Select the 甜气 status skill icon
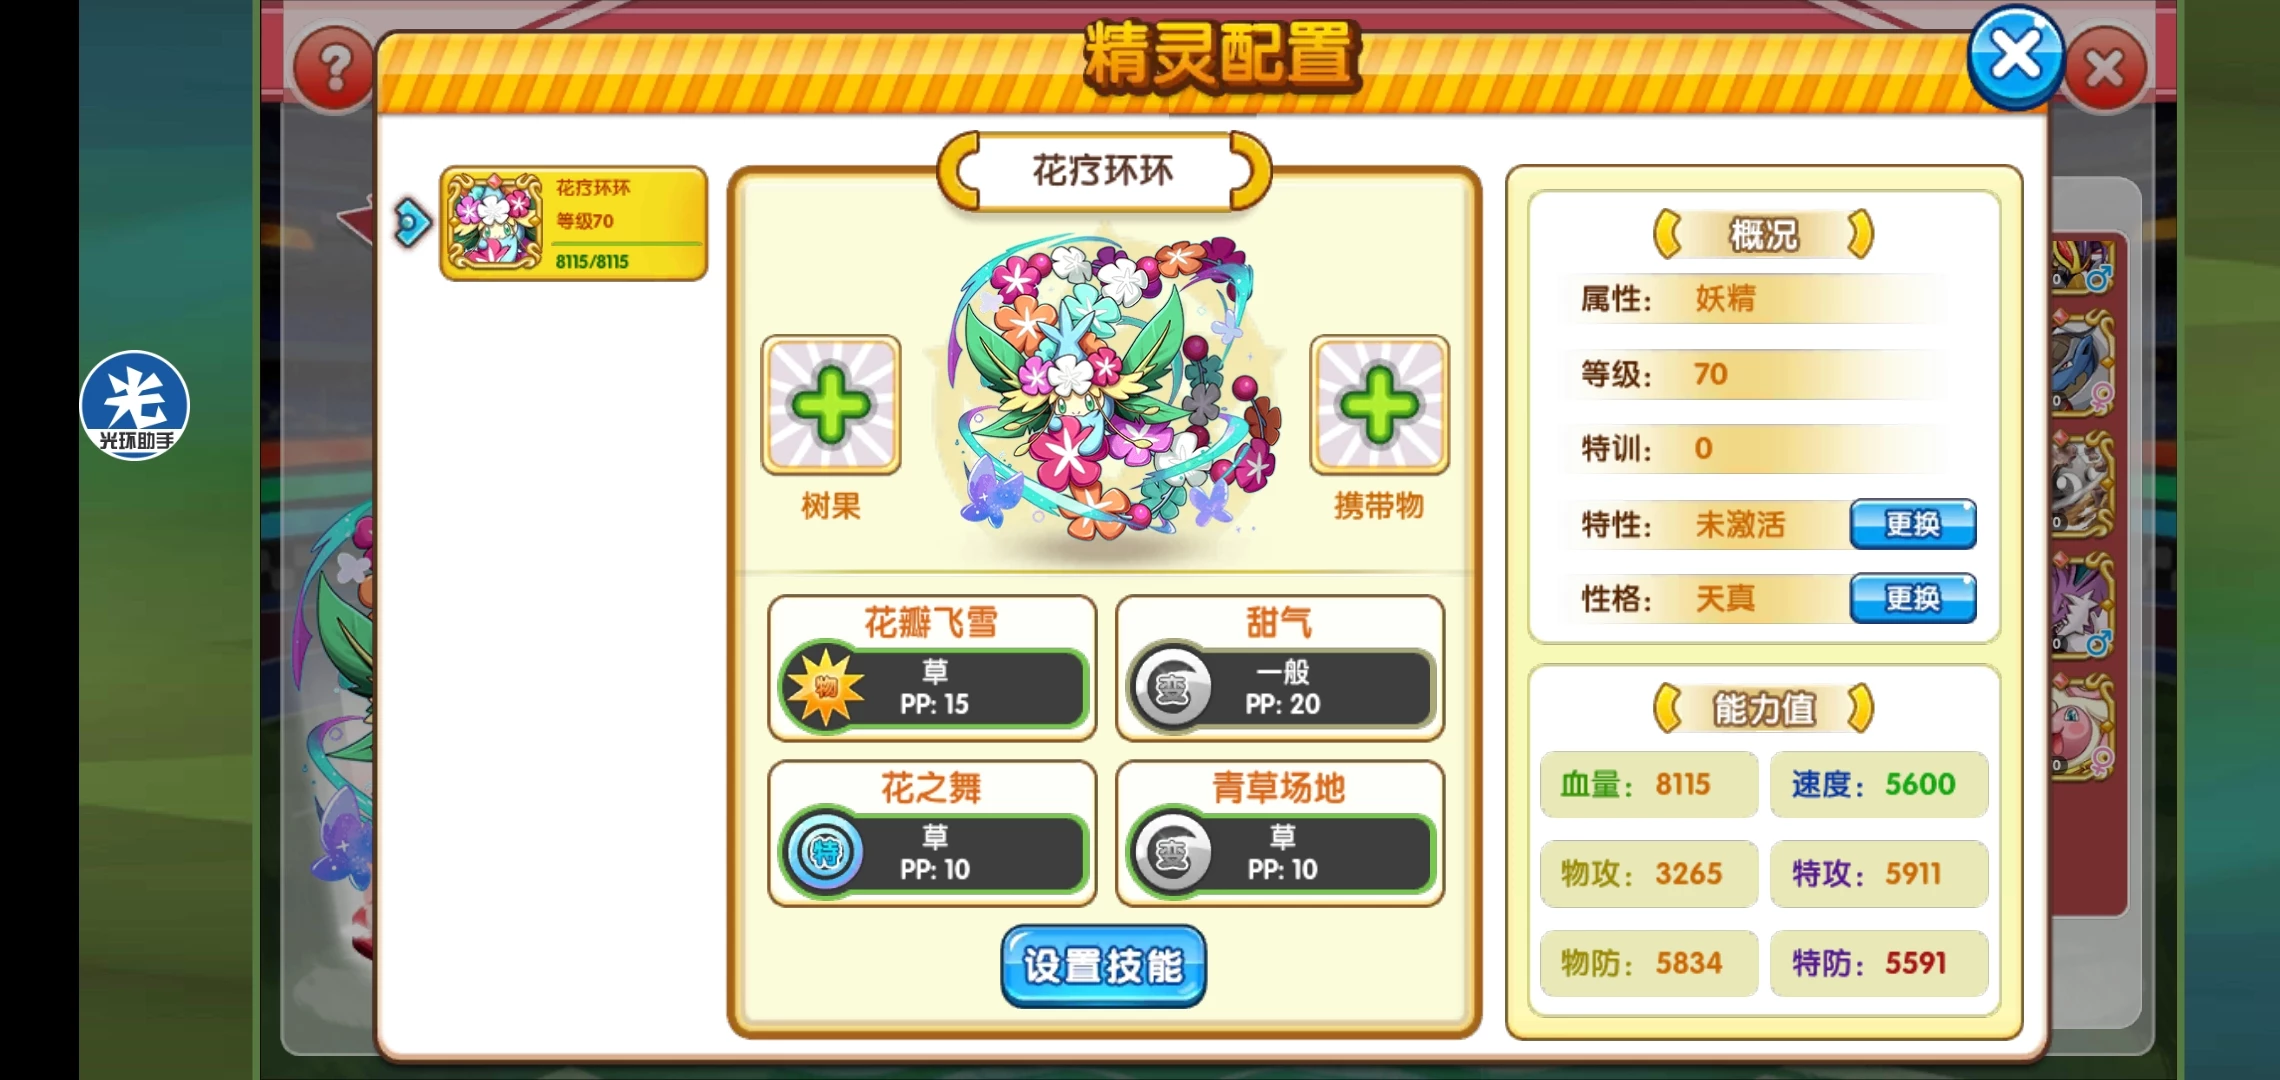The height and width of the screenshot is (1080, 2280). pyautogui.click(x=1171, y=687)
